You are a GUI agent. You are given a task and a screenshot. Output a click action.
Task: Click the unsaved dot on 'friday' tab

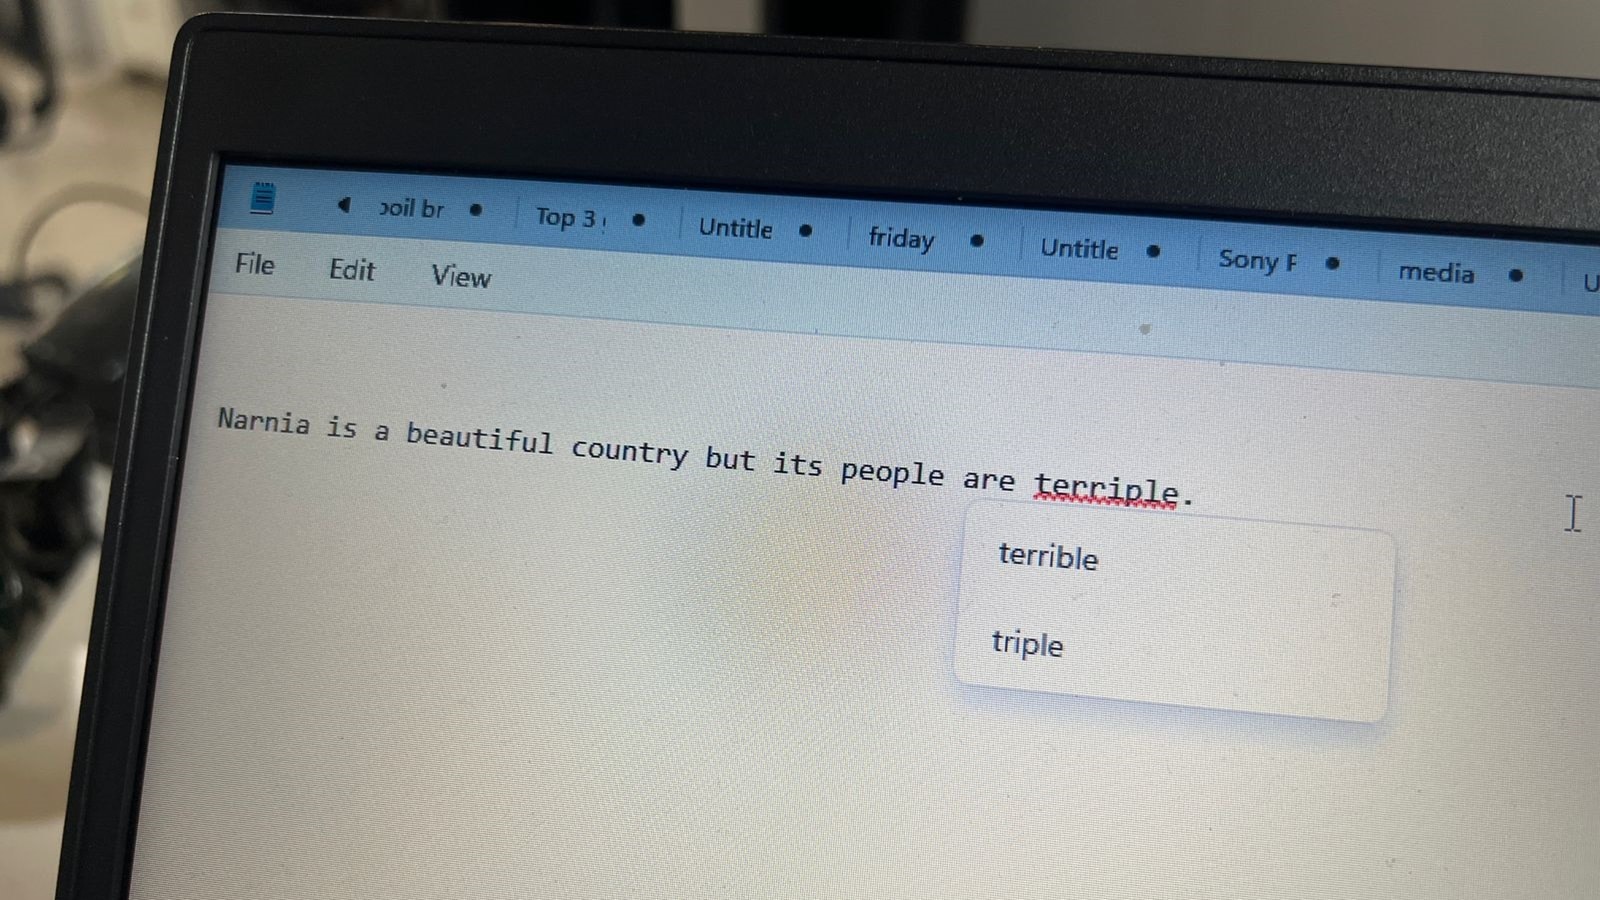click(977, 240)
